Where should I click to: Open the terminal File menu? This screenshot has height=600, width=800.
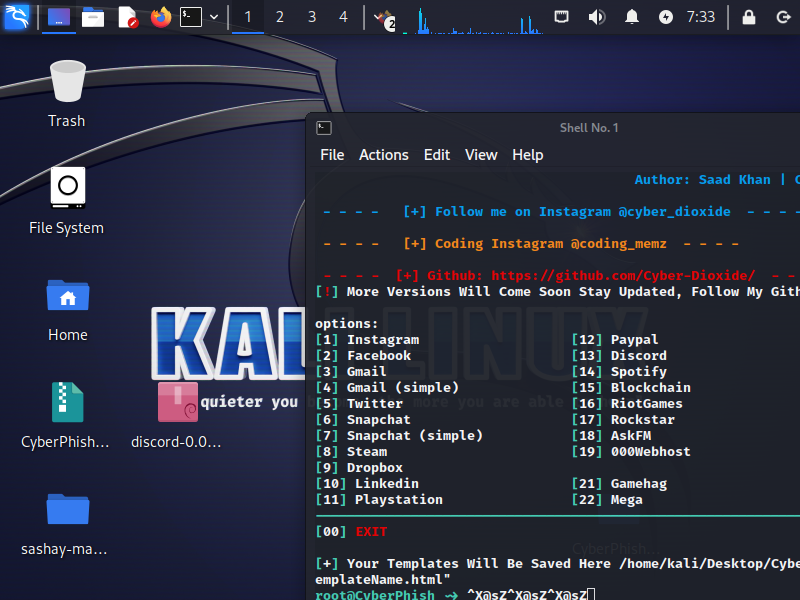click(332, 155)
